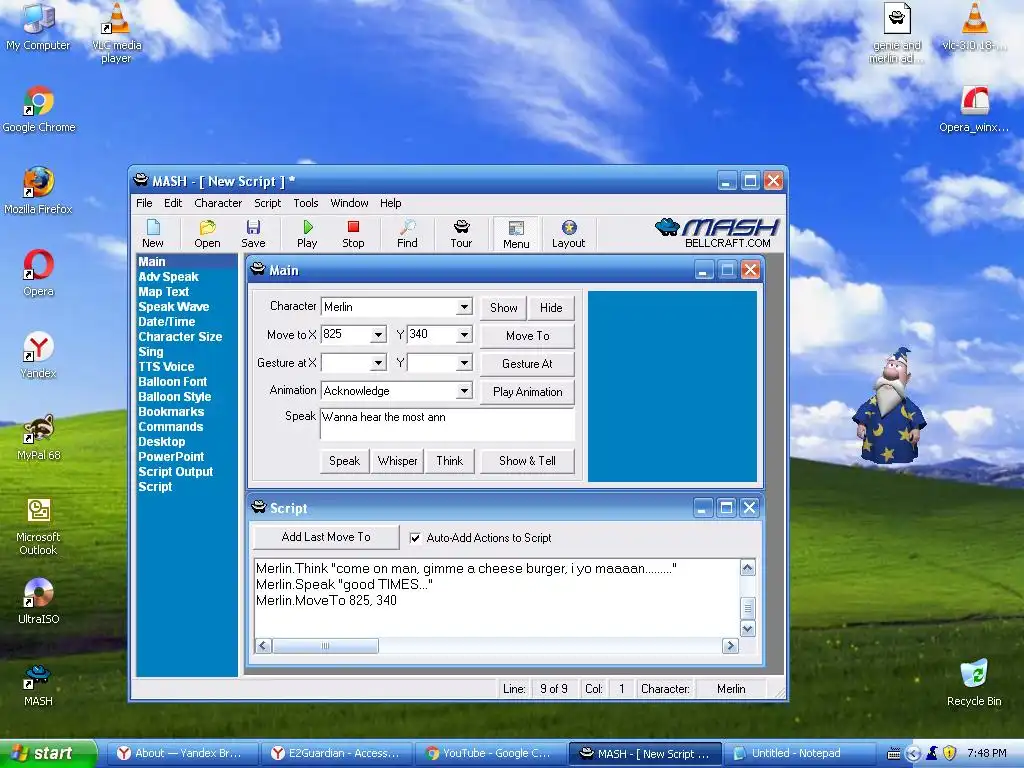The height and width of the screenshot is (768, 1024).
Task: Switch to YouTube - Google Chrome taskbar item
Action: click(x=490, y=754)
